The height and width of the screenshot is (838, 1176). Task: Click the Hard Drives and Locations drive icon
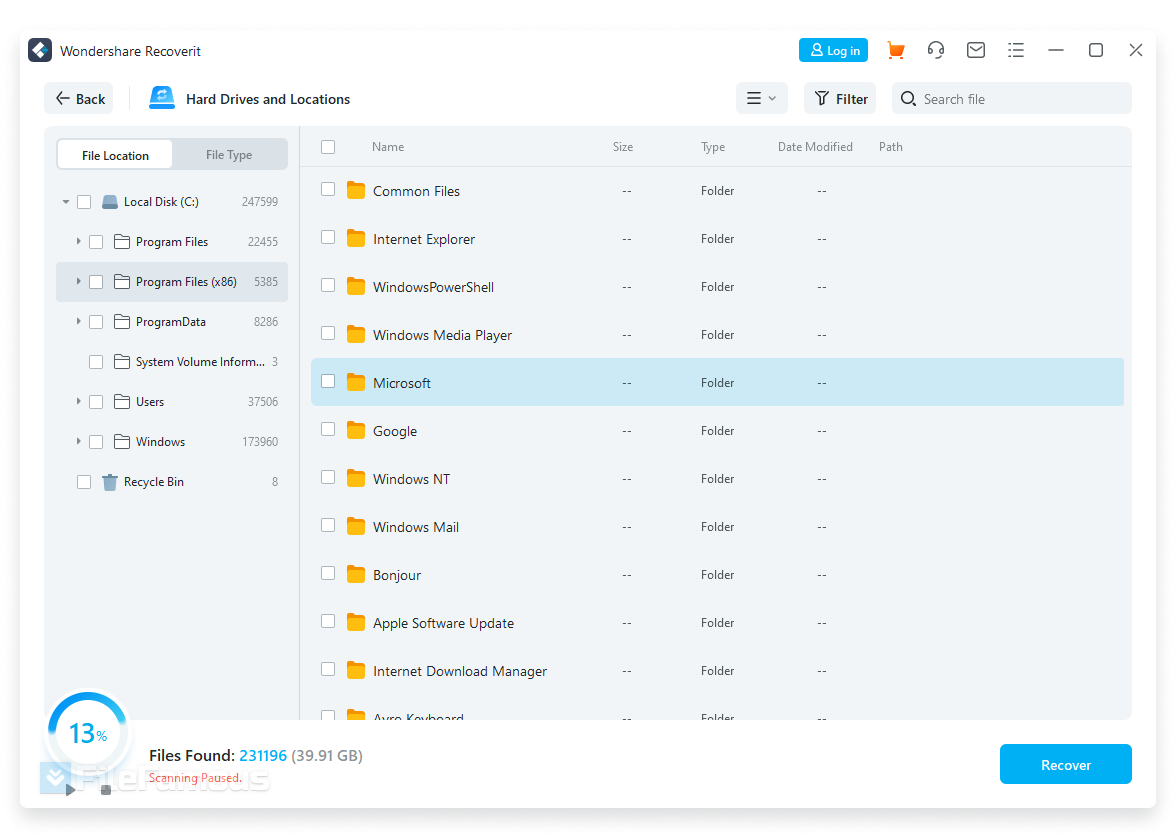[161, 98]
